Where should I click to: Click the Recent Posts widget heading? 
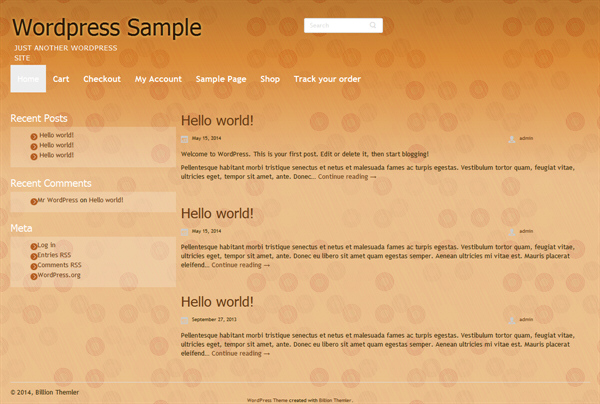pyautogui.click(x=39, y=119)
